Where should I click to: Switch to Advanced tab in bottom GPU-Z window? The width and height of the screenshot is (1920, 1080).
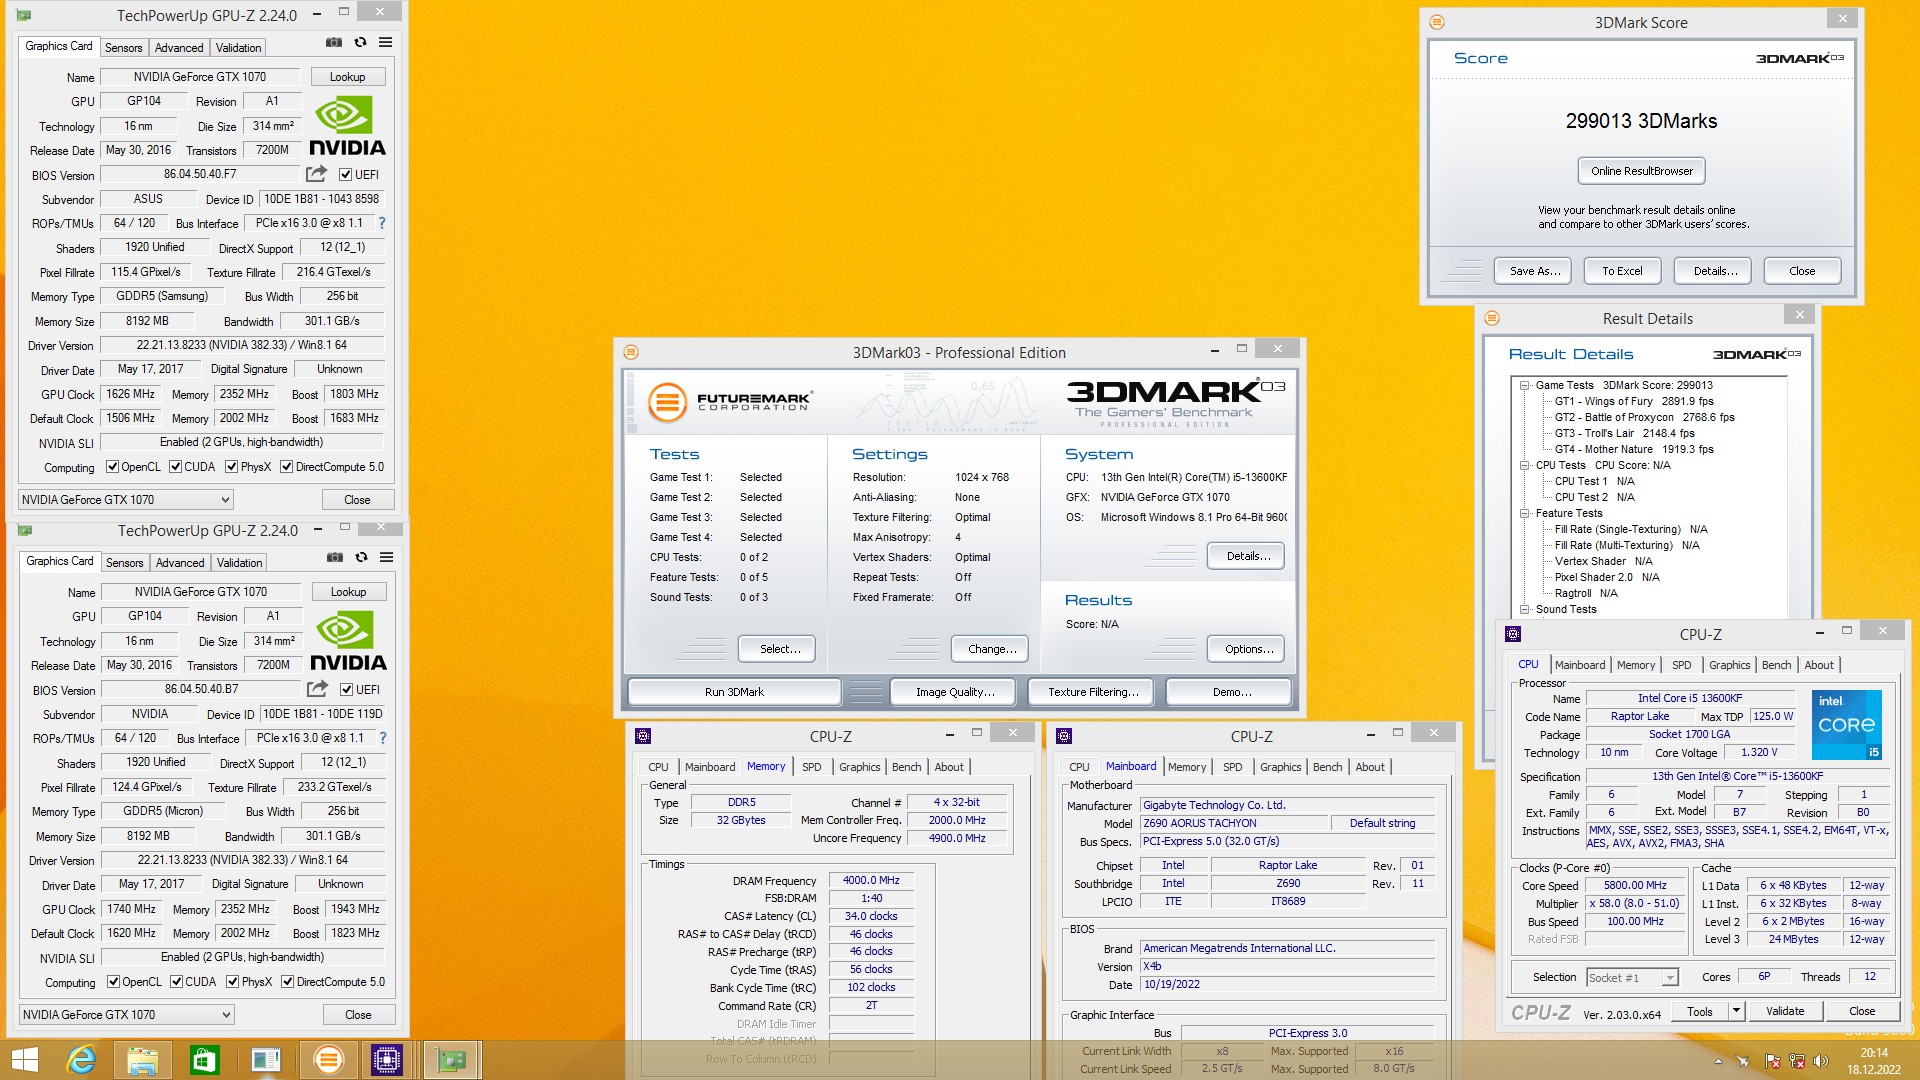click(x=180, y=563)
